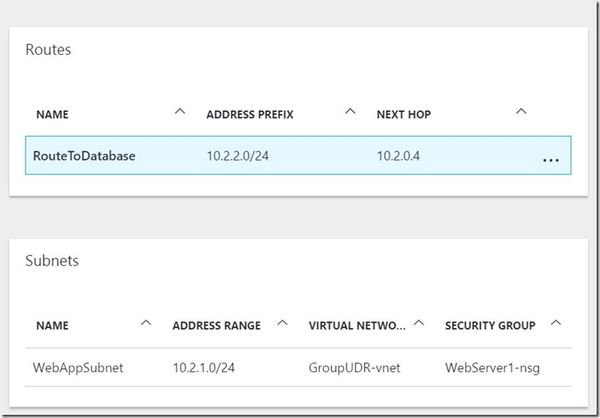Click sort caret beside NEXT HOP column
Image resolution: width=600 pixels, height=418 pixels.
click(x=520, y=111)
